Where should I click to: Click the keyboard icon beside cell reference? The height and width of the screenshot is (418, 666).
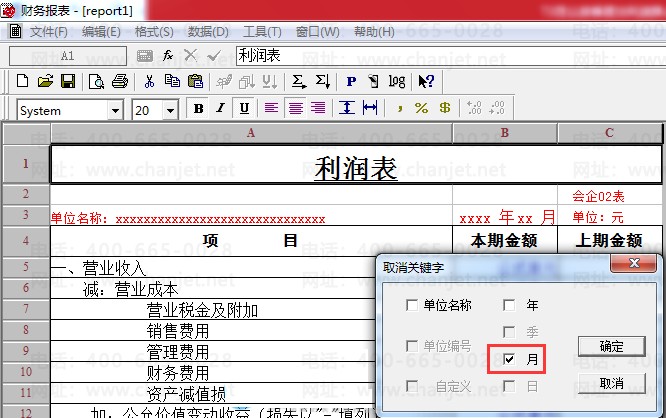tap(145, 56)
